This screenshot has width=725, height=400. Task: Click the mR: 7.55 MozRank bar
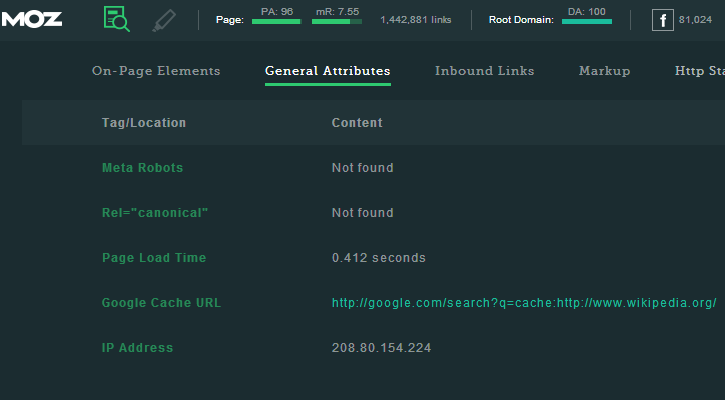(x=337, y=21)
